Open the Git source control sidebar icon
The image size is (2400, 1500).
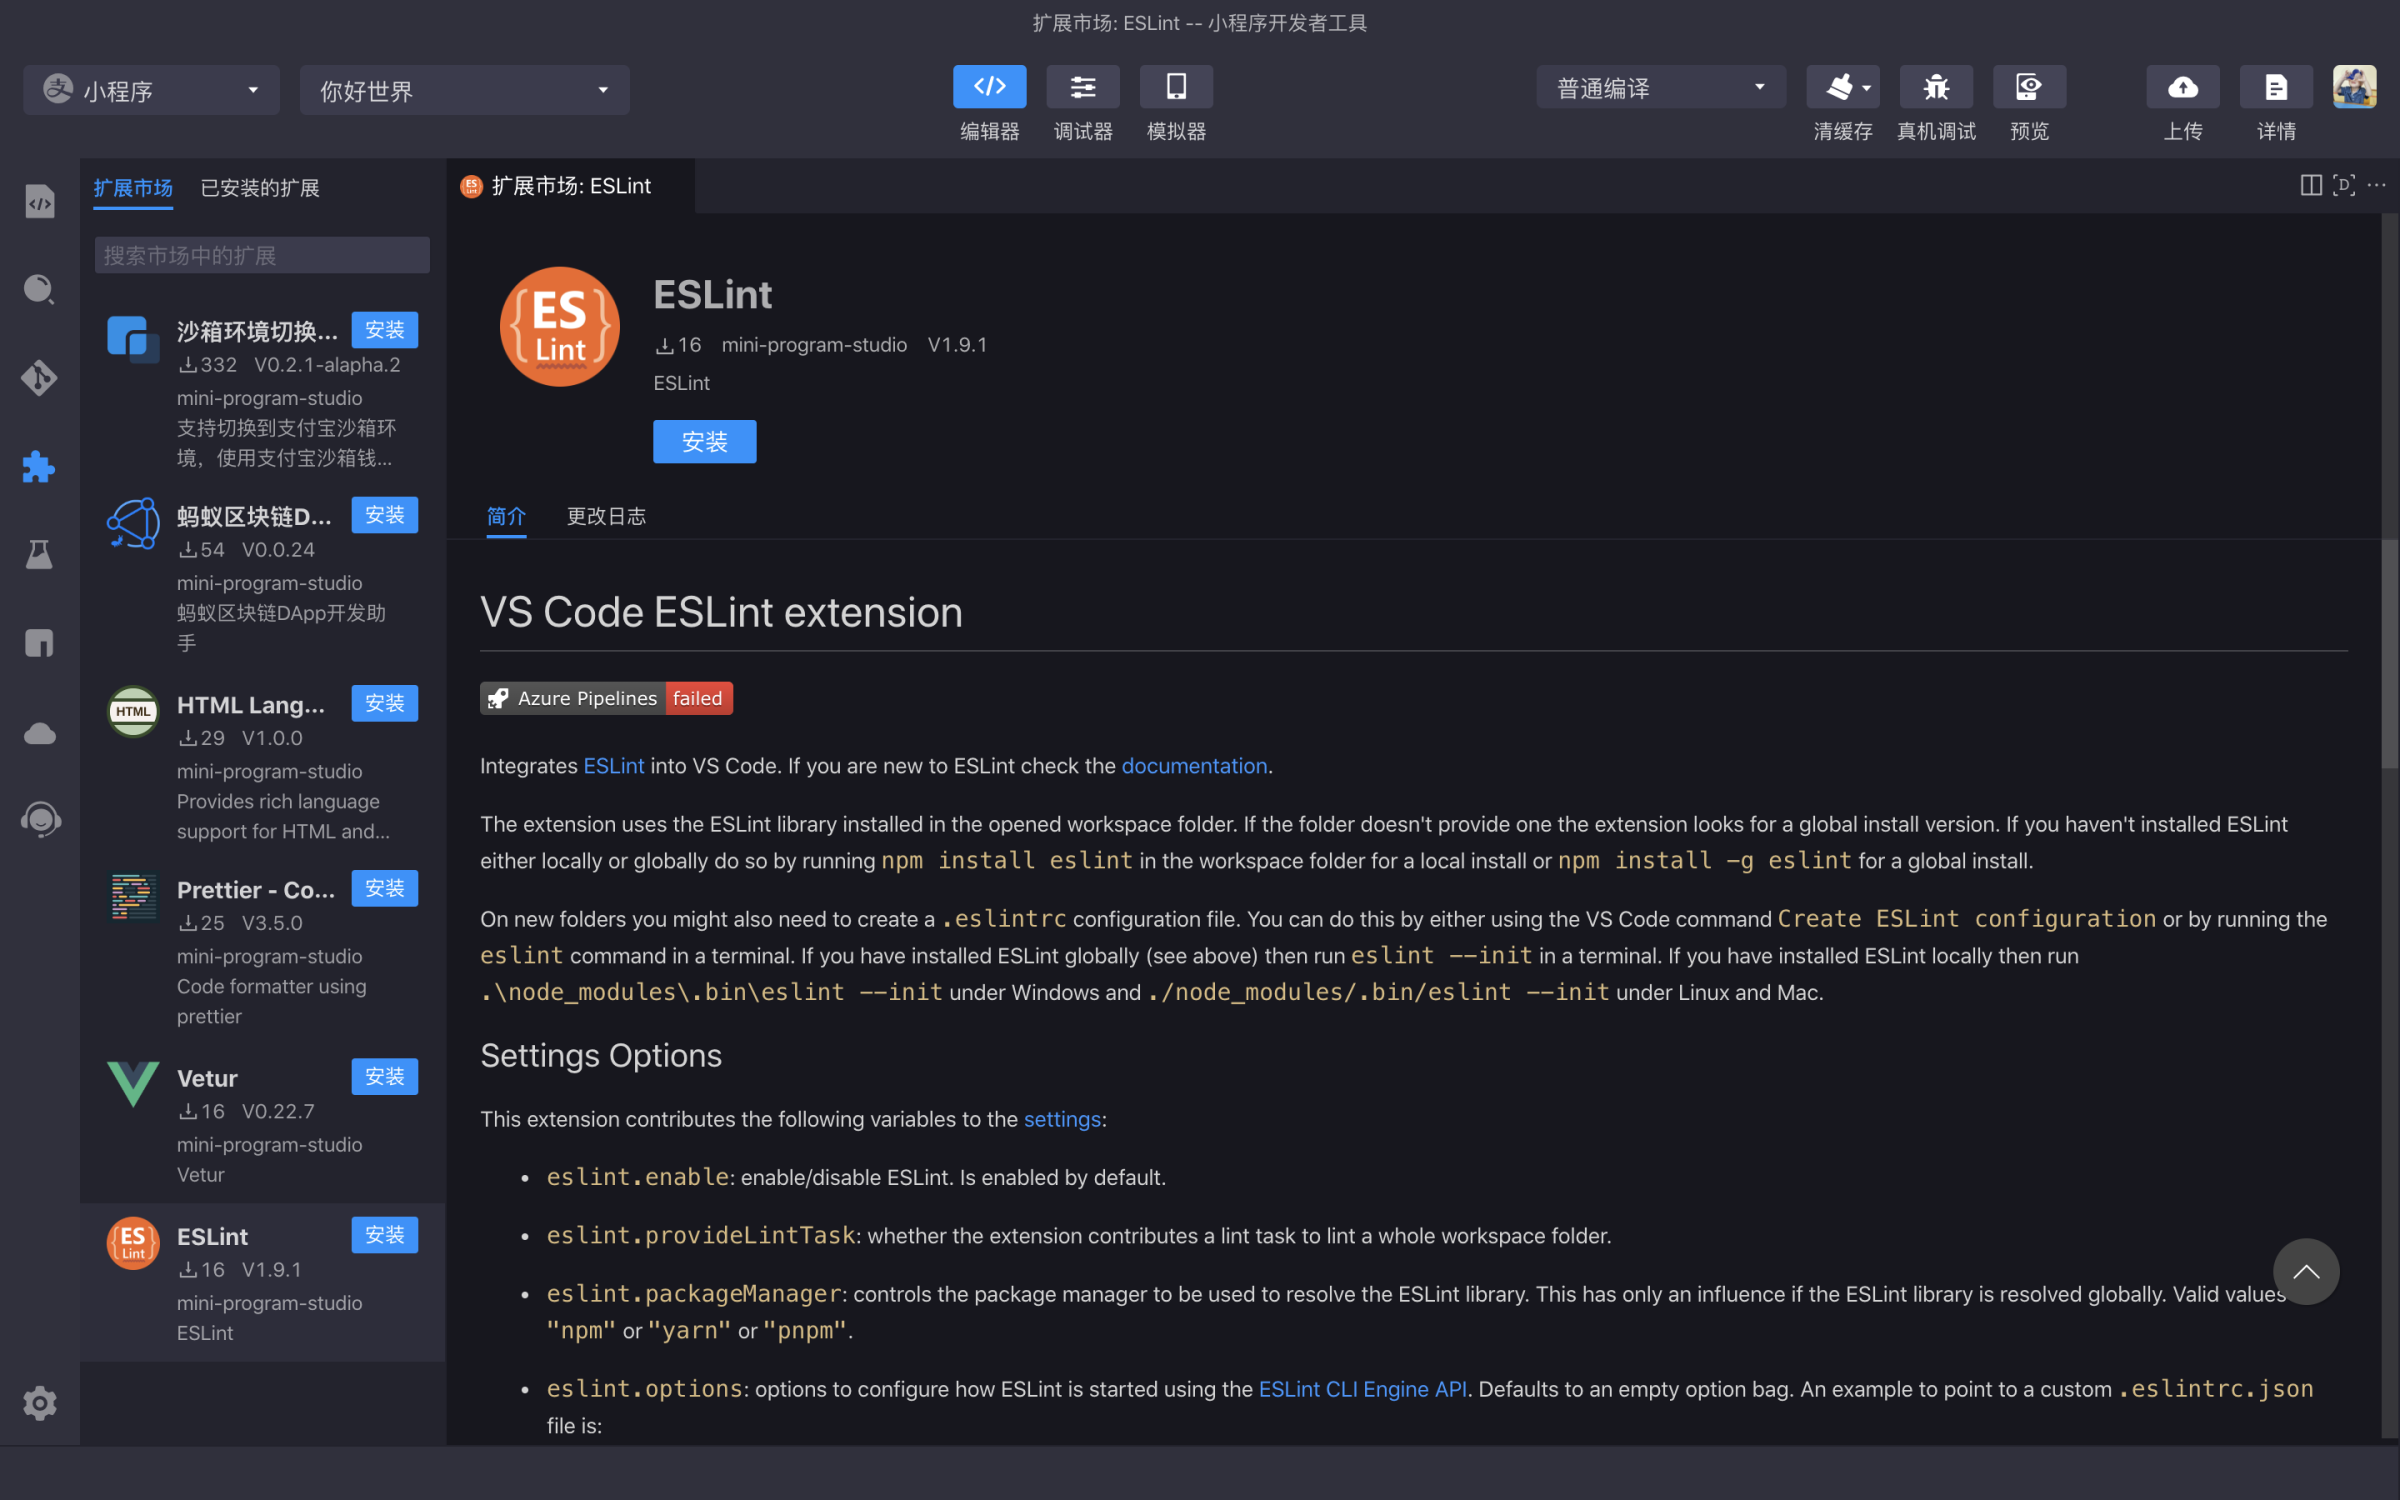(39, 377)
